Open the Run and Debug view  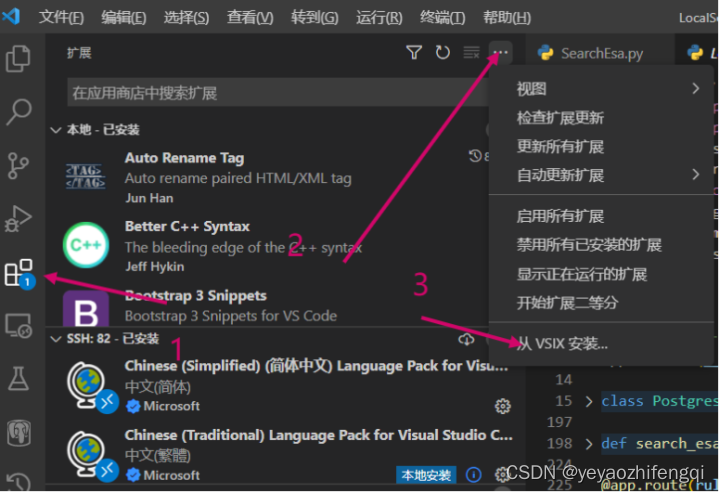coord(18,218)
